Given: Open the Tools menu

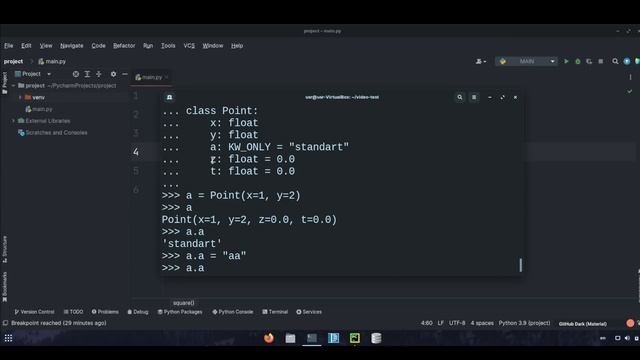Looking at the screenshot, I should (168, 46).
